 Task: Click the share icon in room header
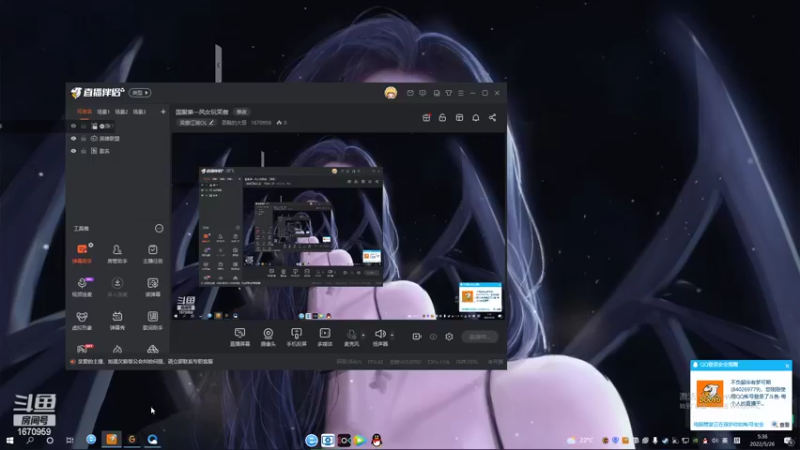pyautogui.click(x=492, y=118)
